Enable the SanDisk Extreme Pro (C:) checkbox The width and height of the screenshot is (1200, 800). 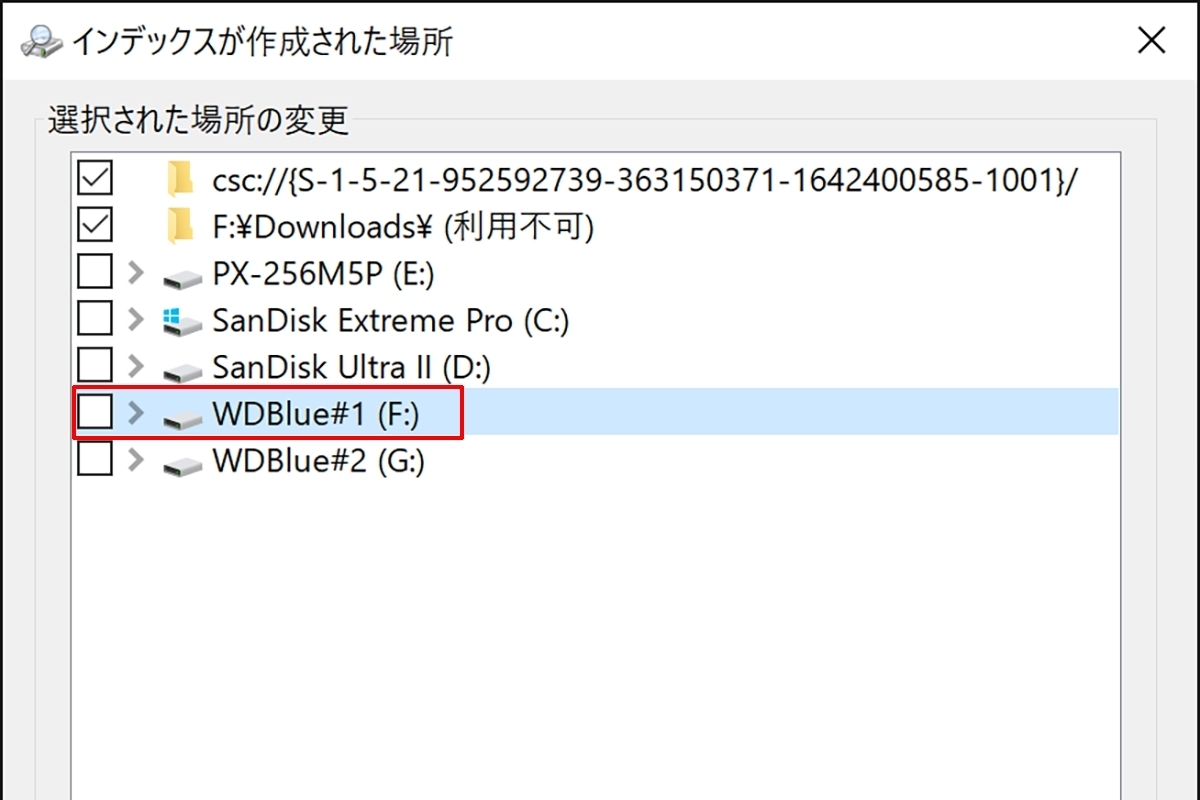95,319
